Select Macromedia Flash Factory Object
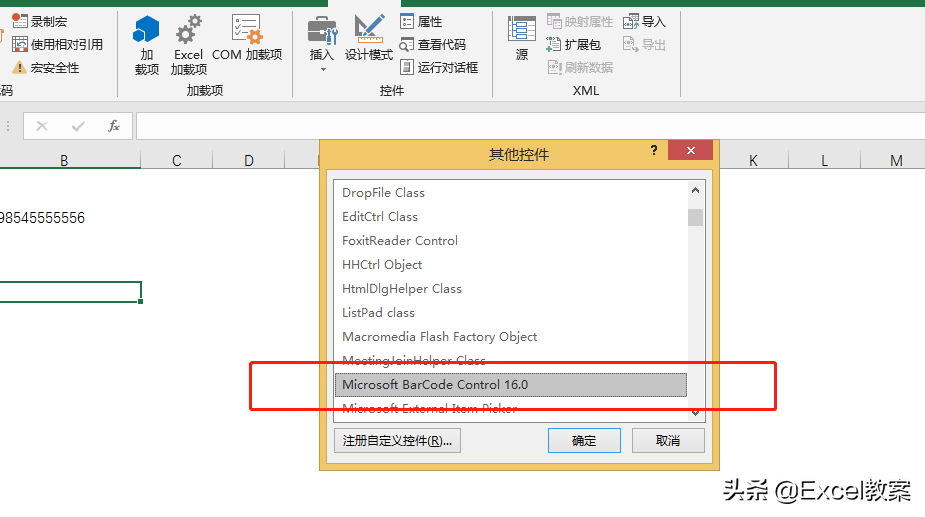Image resolution: width=925 pixels, height=517 pixels. pyautogui.click(x=511, y=336)
